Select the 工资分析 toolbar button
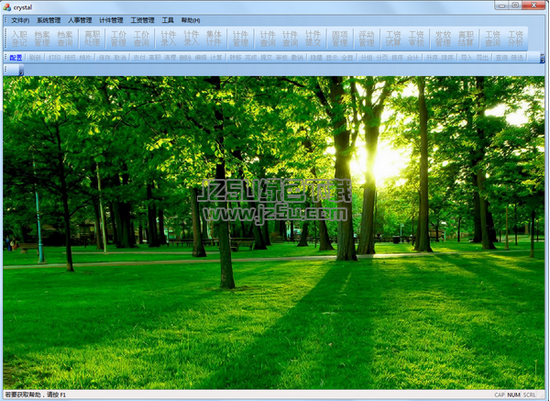Screen dimensions: 550x401 [516, 39]
